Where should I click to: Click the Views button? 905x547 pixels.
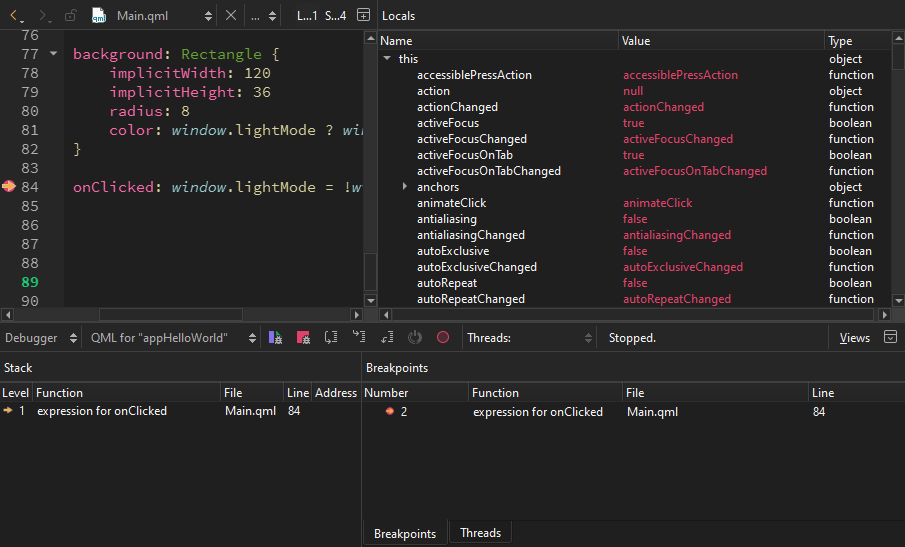[x=854, y=338]
